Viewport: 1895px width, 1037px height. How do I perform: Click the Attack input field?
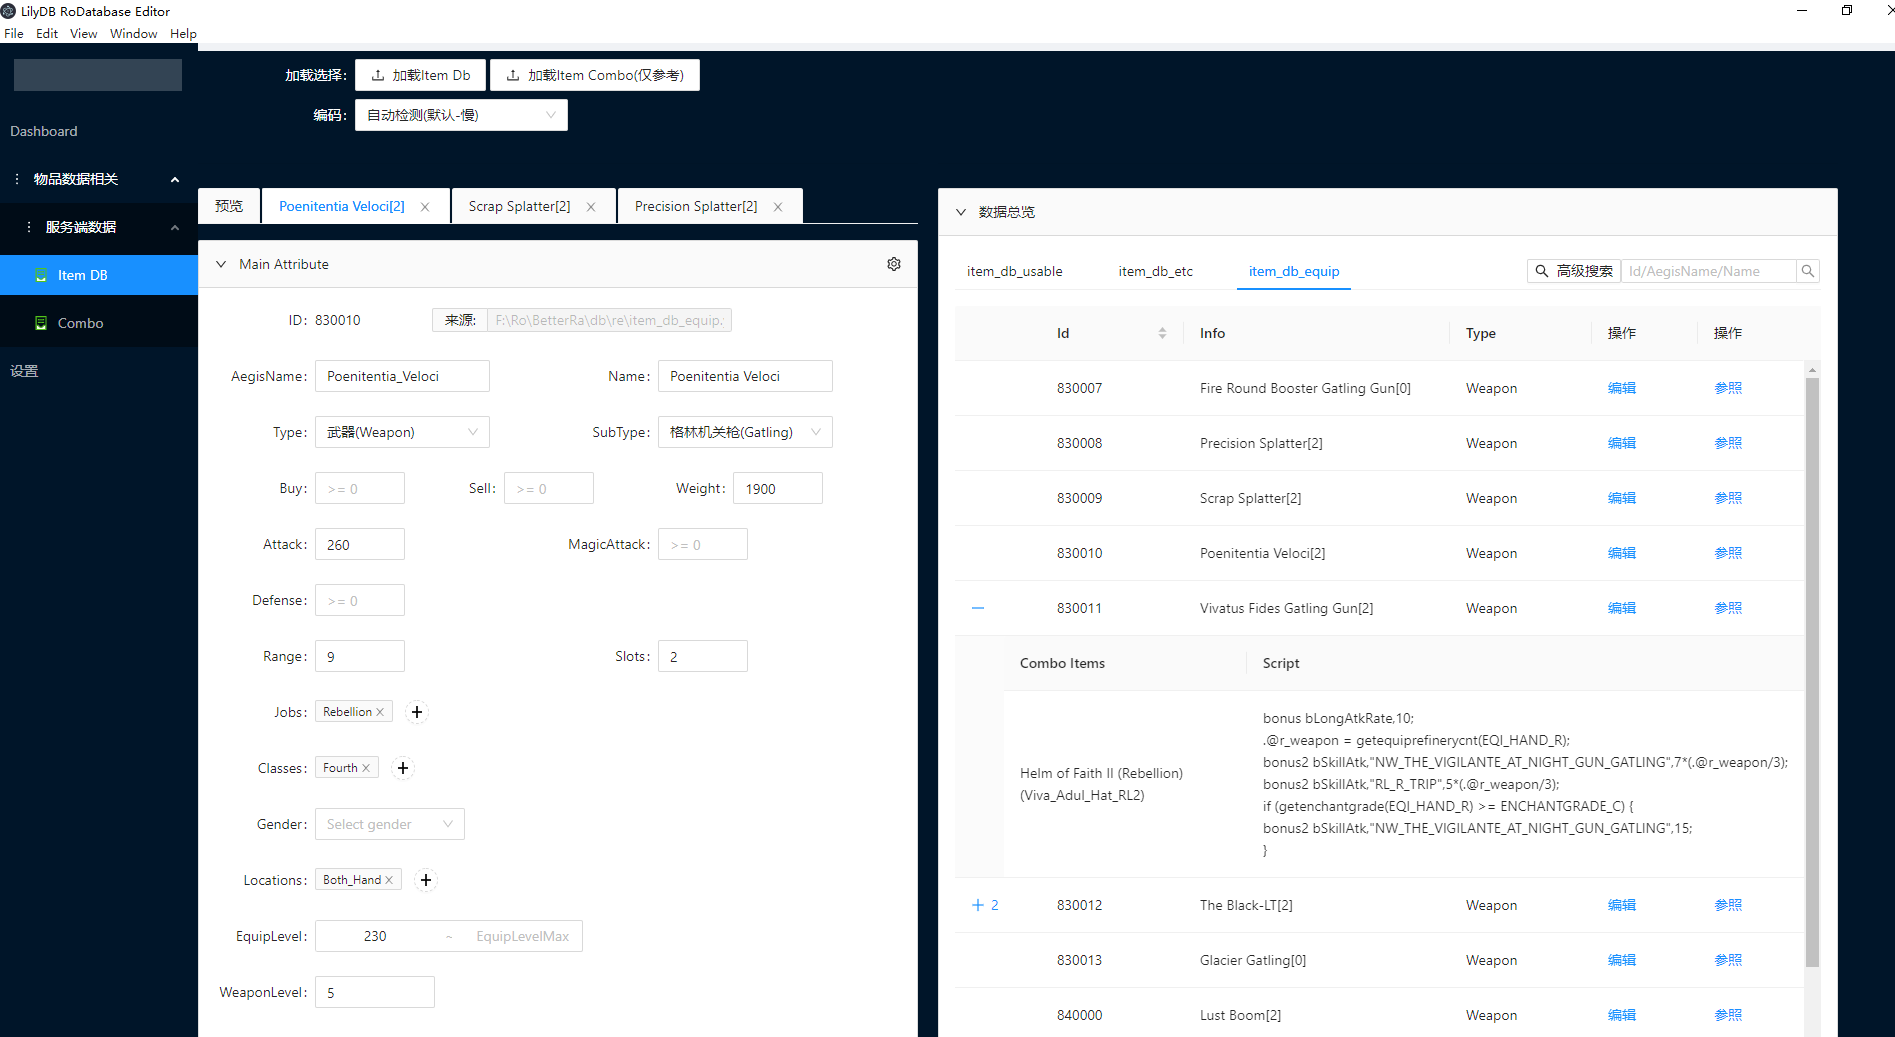(x=360, y=545)
